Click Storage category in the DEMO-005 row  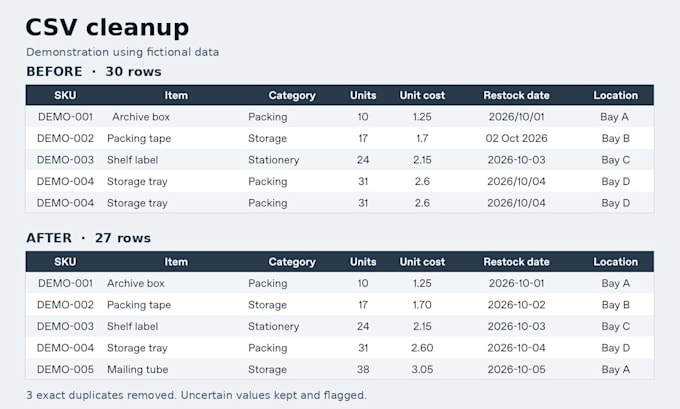click(x=267, y=370)
